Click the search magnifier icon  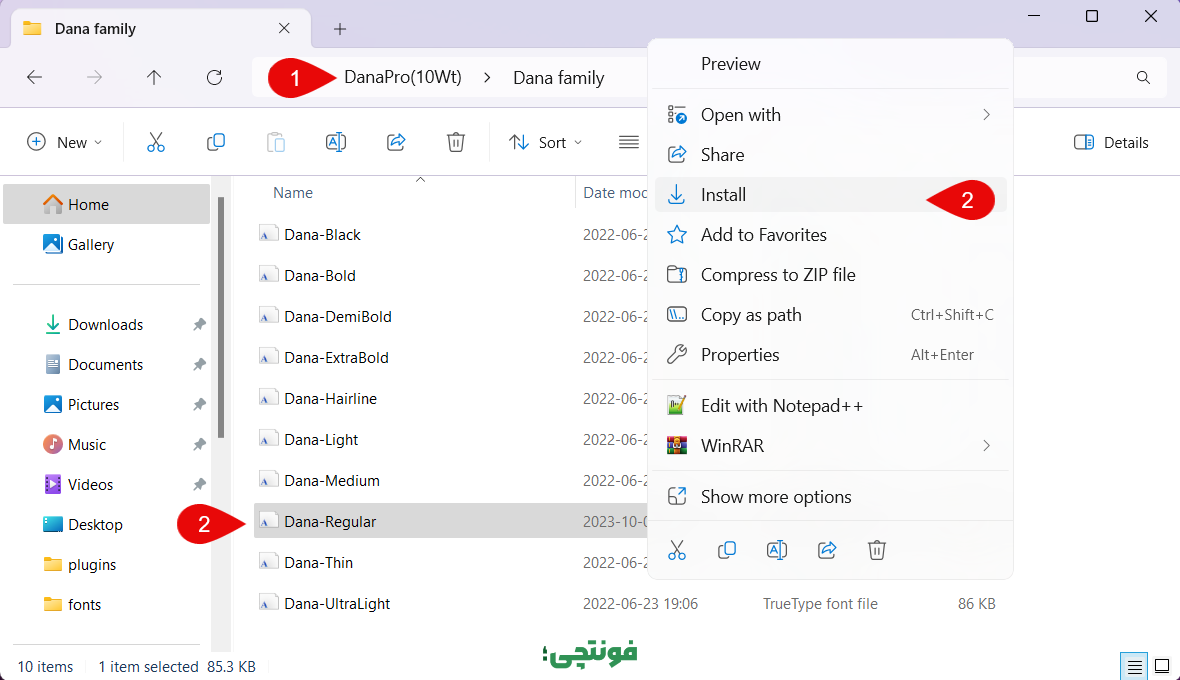coord(1143,77)
